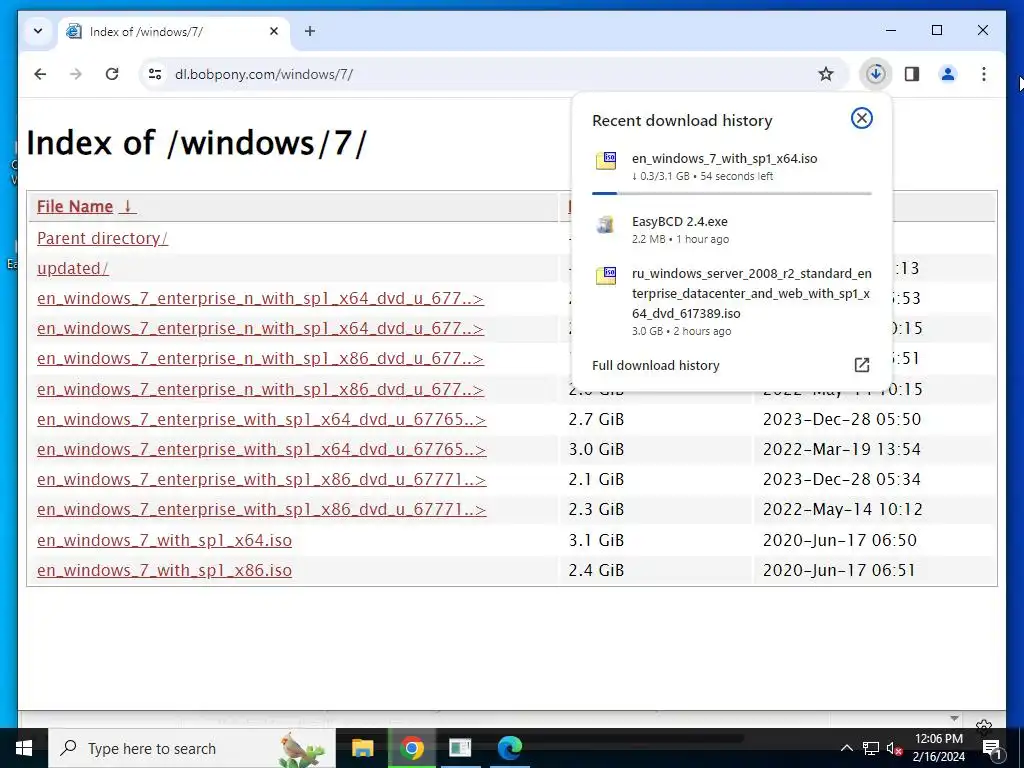Open the updated/ folder link

tap(72, 268)
